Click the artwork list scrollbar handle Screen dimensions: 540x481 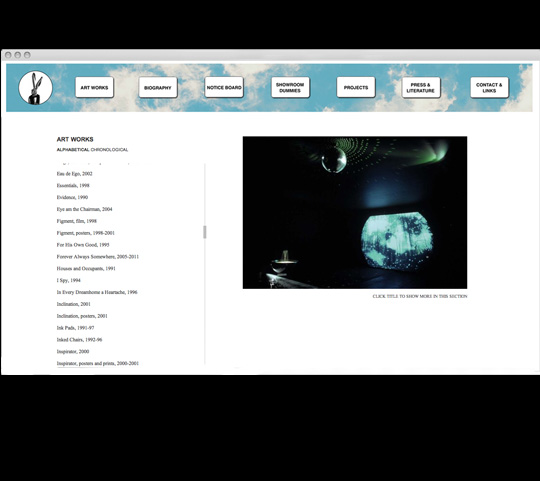point(205,232)
